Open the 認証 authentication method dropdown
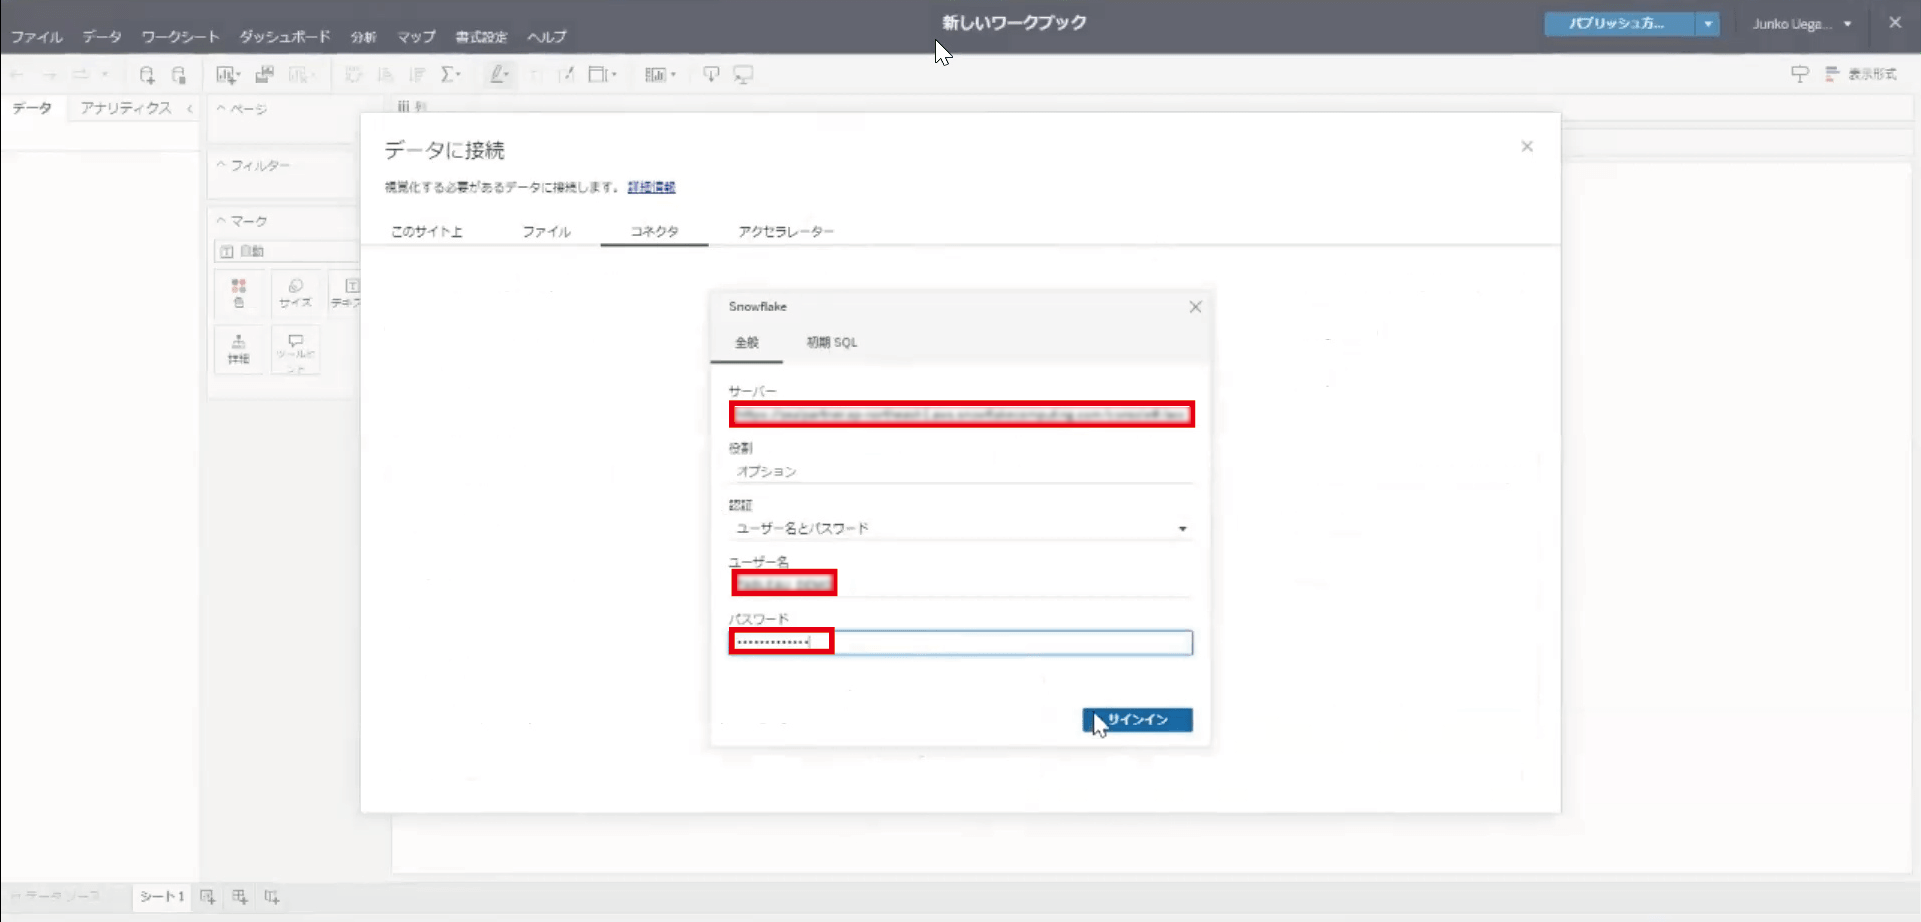 click(x=960, y=528)
